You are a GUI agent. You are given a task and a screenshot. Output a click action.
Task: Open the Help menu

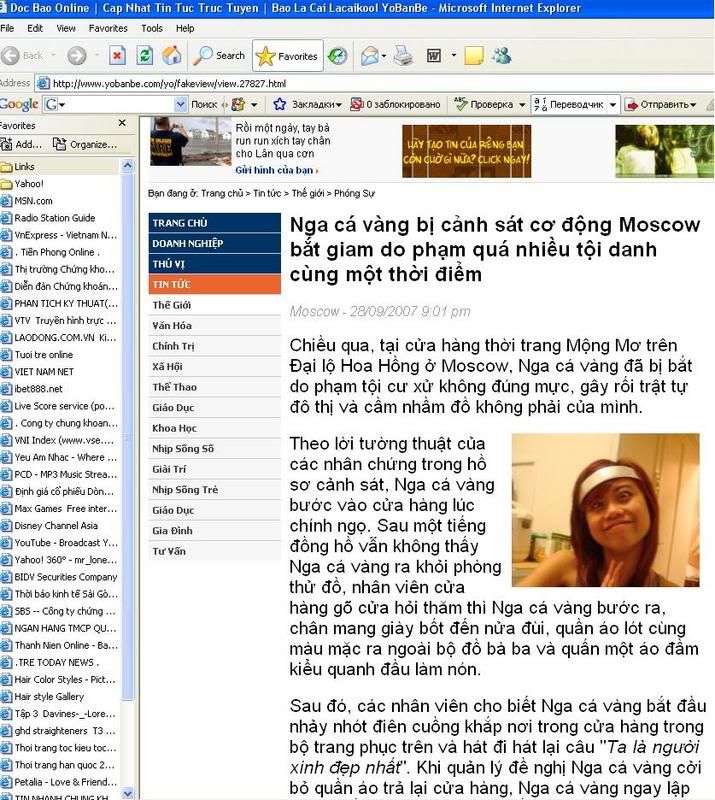click(185, 28)
